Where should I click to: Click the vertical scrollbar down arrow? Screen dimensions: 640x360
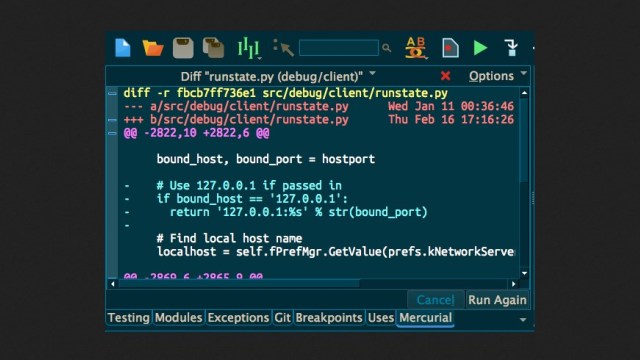524,273
